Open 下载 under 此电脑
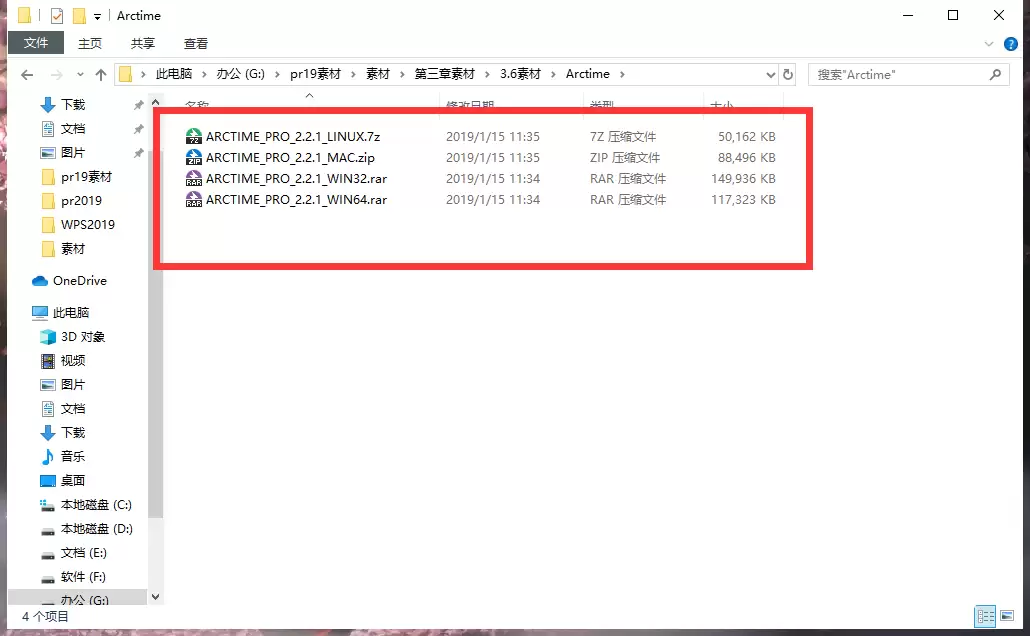This screenshot has height=636, width=1030. coord(73,433)
